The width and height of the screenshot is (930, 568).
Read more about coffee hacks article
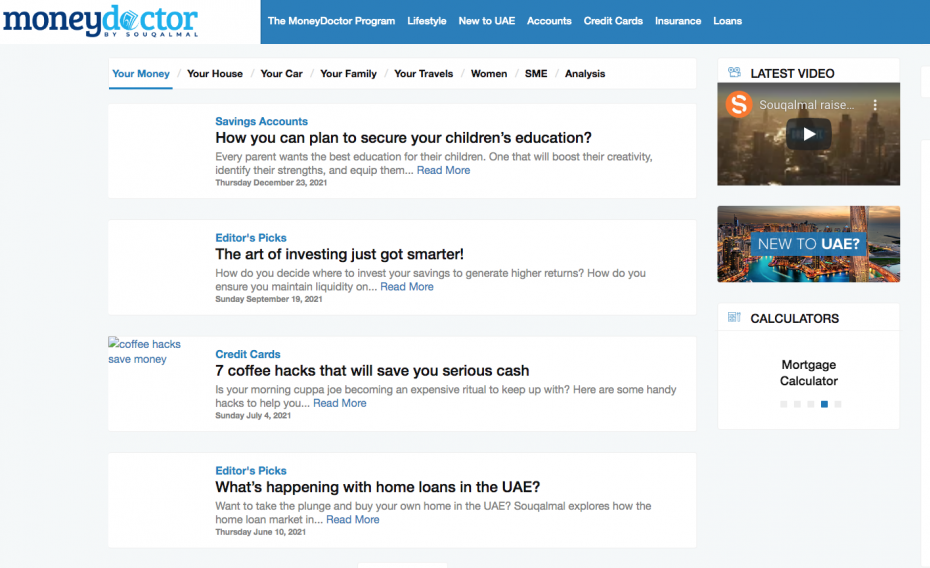(340, 403)
